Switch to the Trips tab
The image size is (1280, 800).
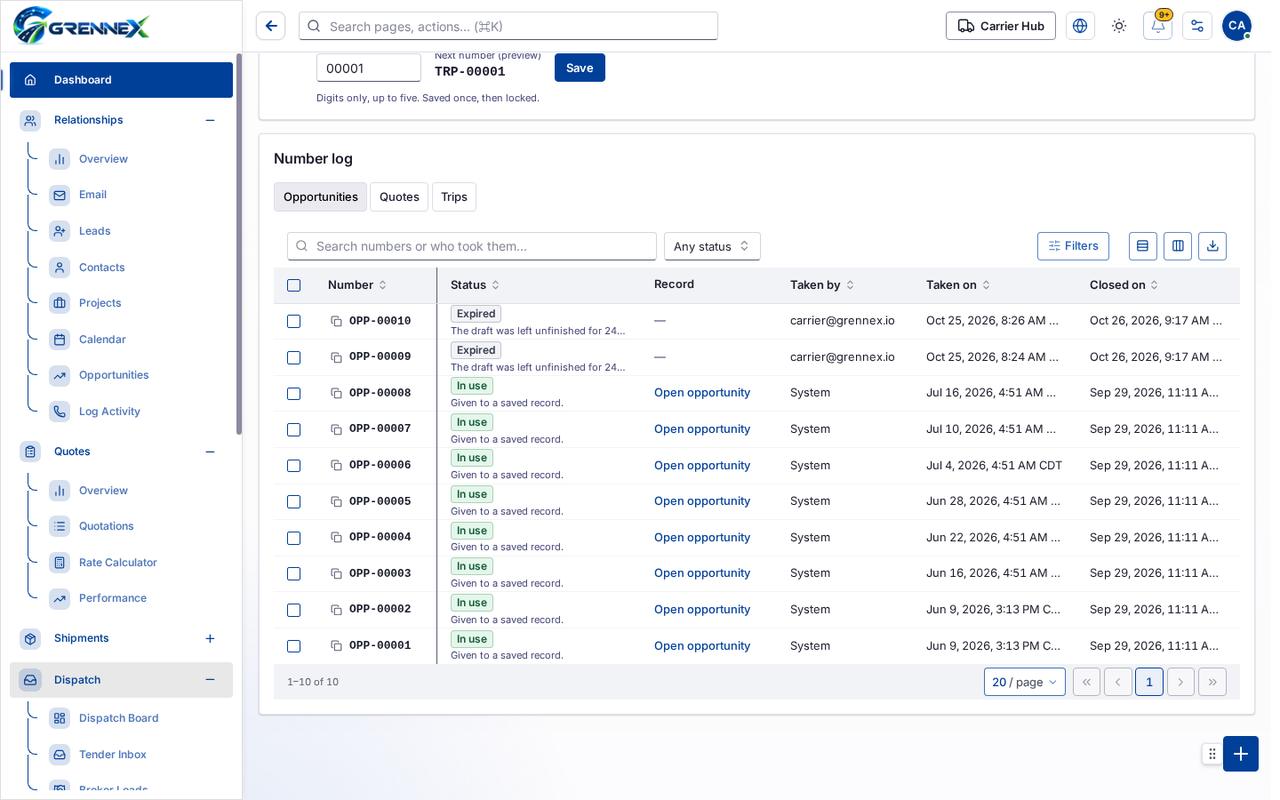pyautogui.click(x=454, y=197)
